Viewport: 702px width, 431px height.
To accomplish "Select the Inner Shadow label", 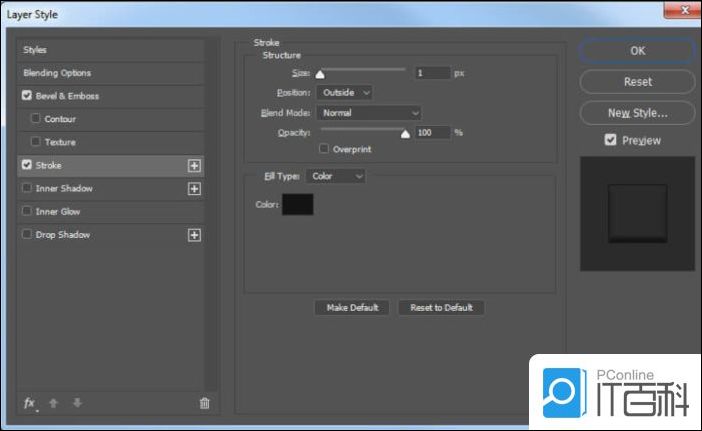I will click(x=64, y=188).
